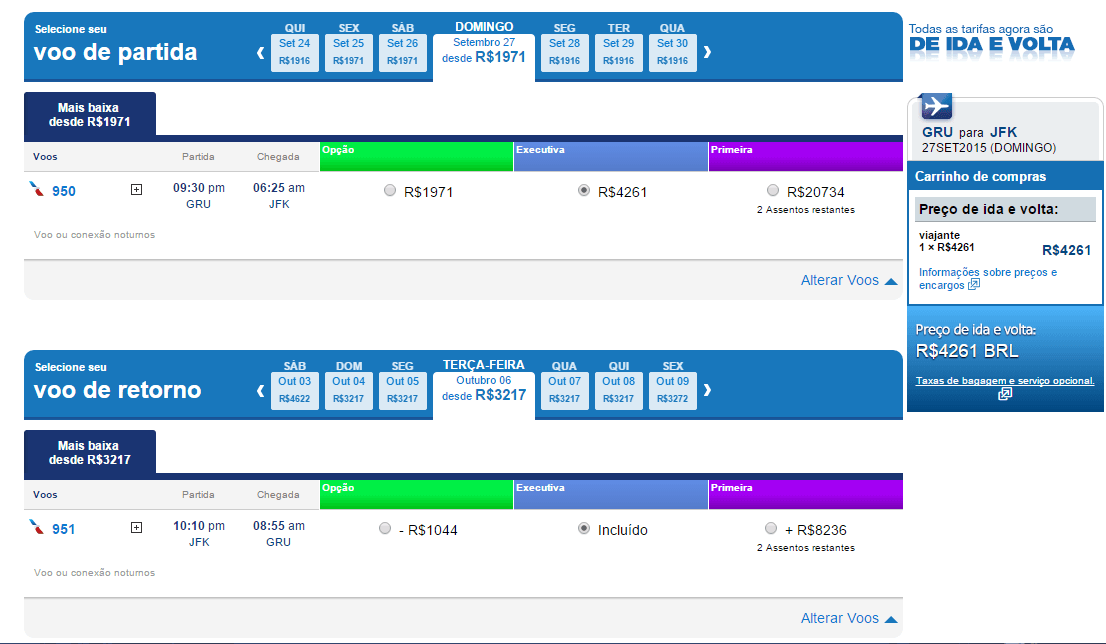Viewport: 1106px width, 644px height.
Task: Select the R$1971 Opção fare for flight 950
Action: click(x=390, y=191)
